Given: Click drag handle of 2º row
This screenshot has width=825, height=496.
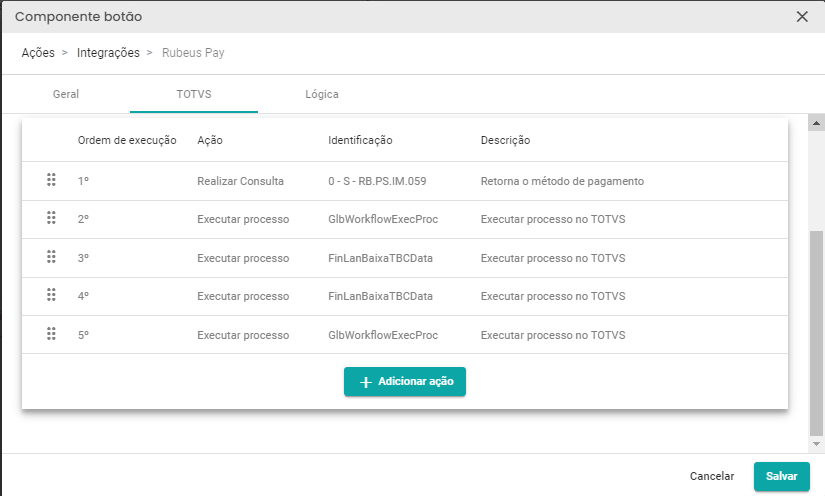Looking at the screenshot, I should (51, 218).
